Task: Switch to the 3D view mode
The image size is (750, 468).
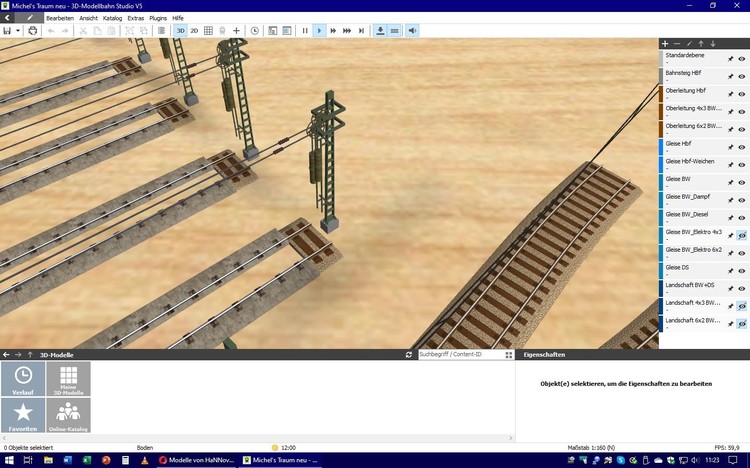Action: point(180,31)
